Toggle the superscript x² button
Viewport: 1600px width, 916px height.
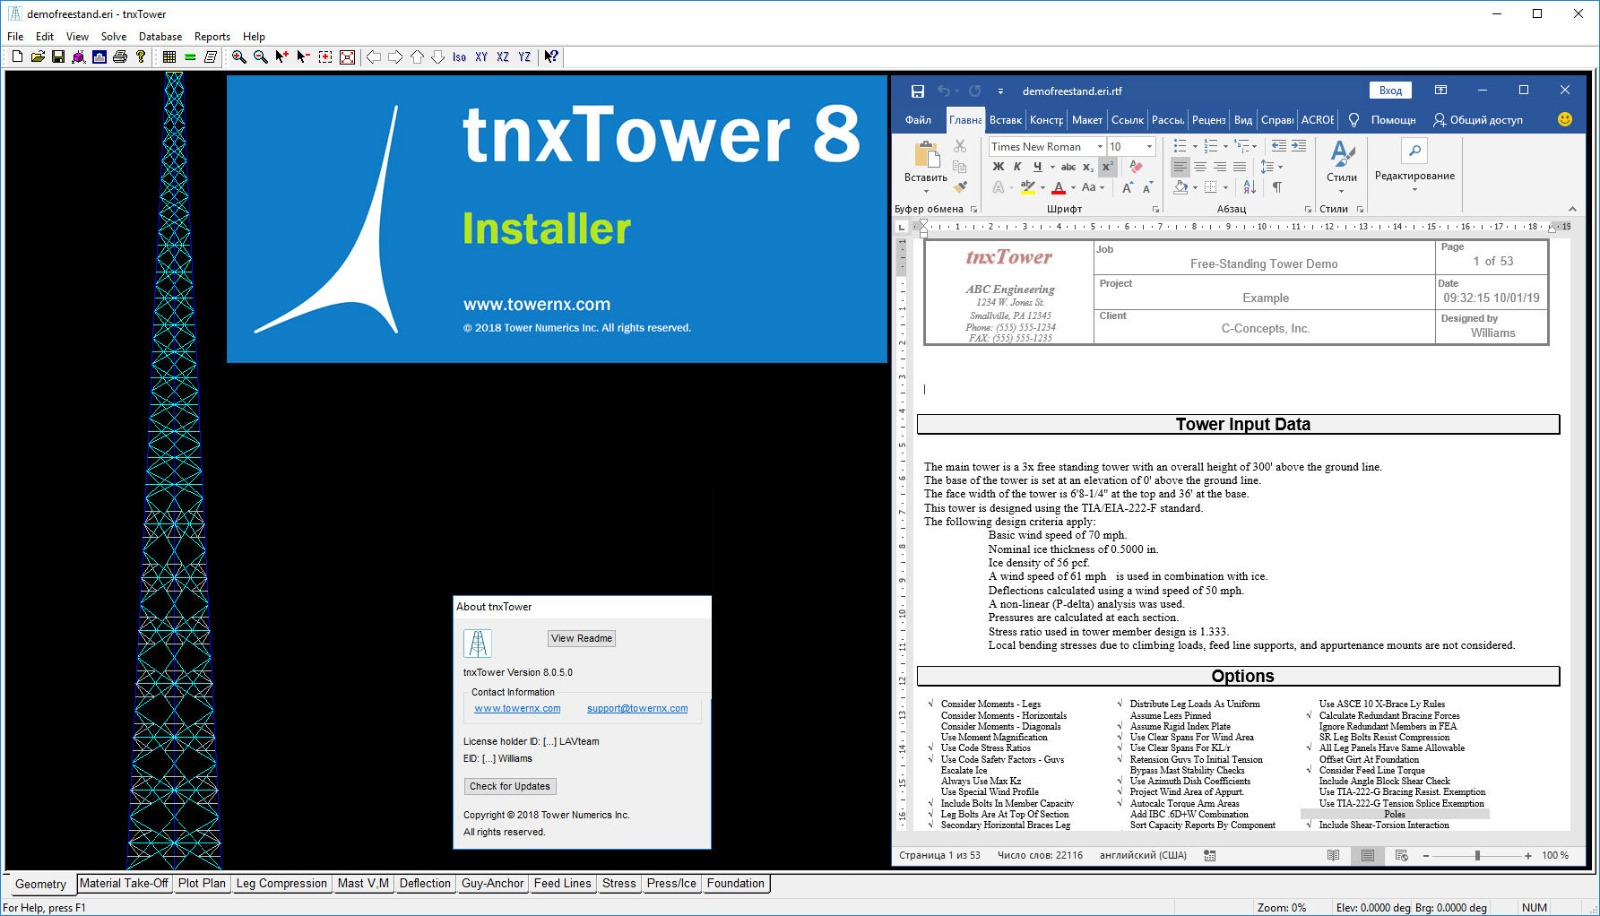point(1107,167)
